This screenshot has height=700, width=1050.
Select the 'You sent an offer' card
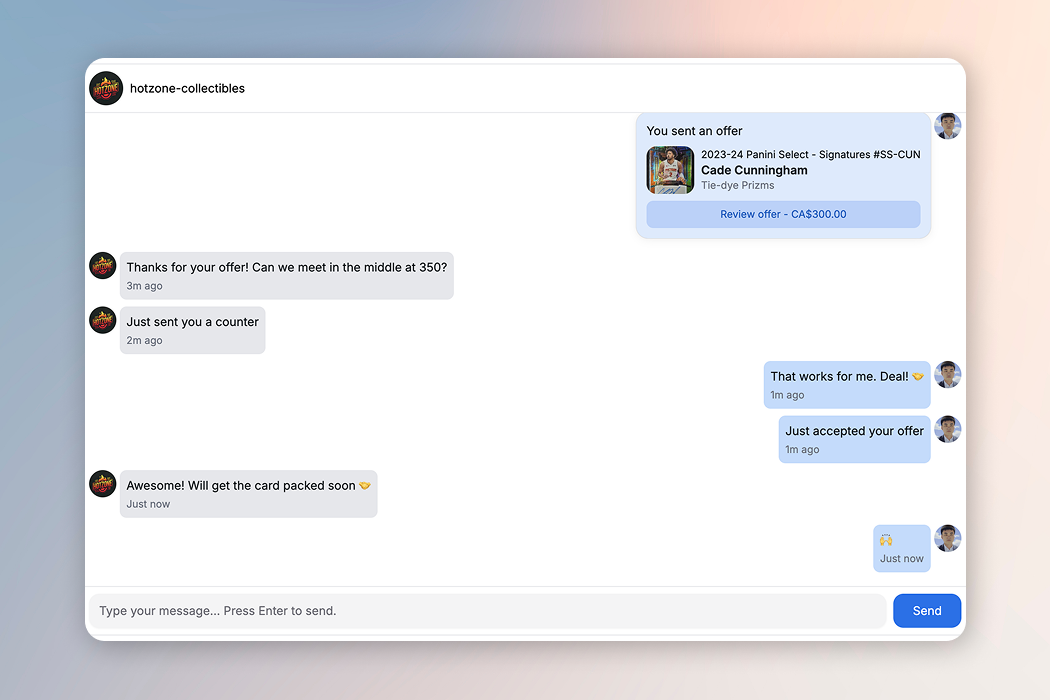tap(783, 175)
